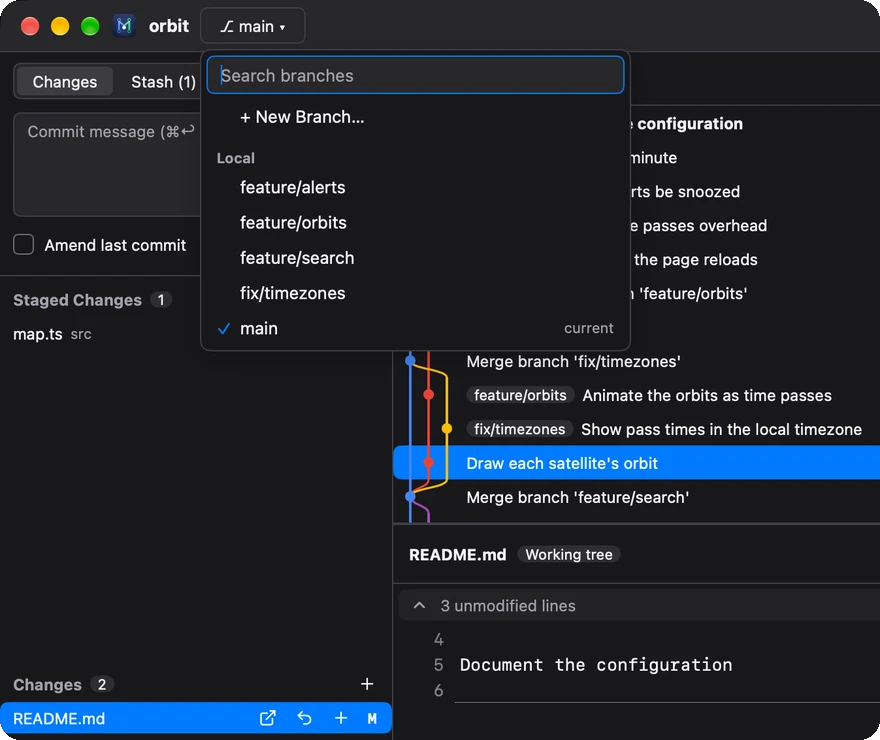The height and width of the screenshot is (740, 880).
Task: Click the orbit repository name
Action: pyautogui.click(x=169, y=26)
